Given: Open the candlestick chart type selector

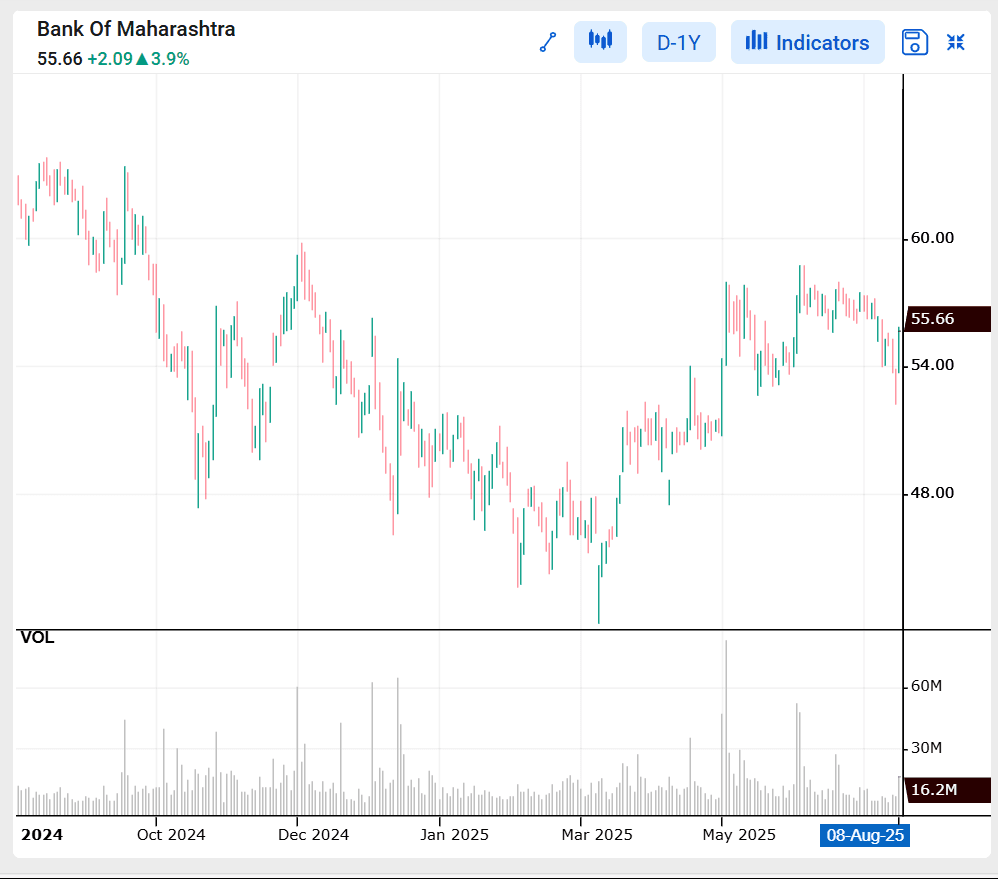Looking at the screenshot, I should pyautogui.click(x=600, y=42).
